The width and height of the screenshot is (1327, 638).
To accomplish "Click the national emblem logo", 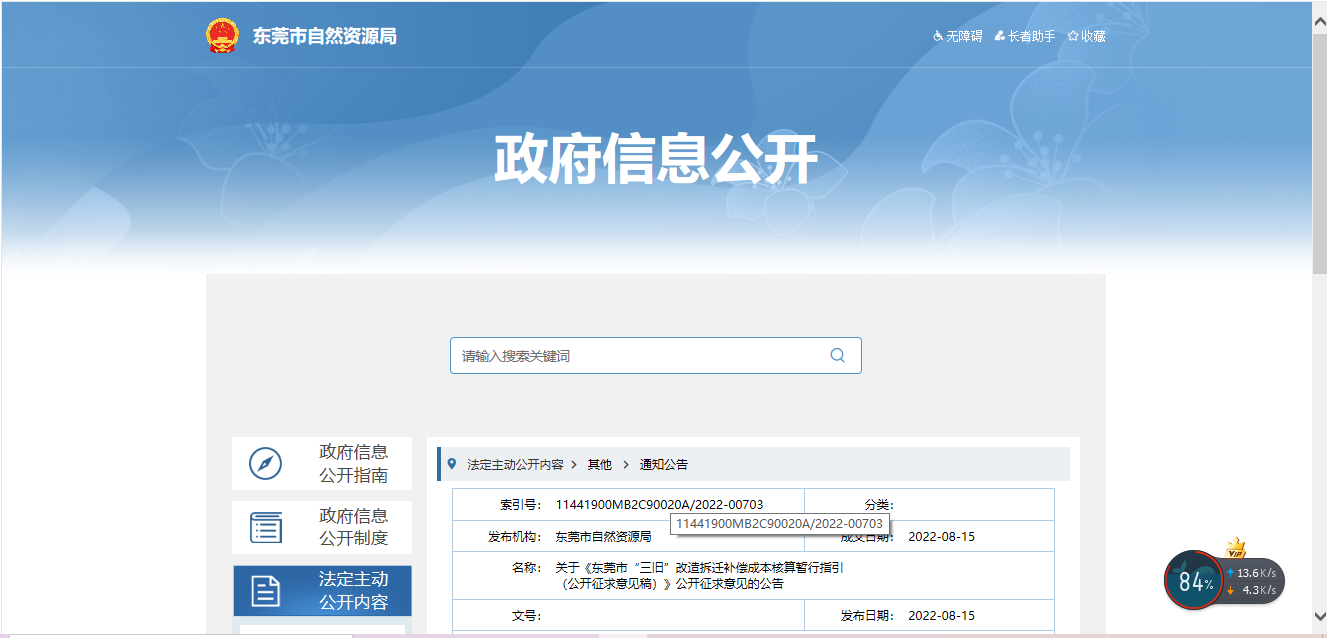I will 222,36.
